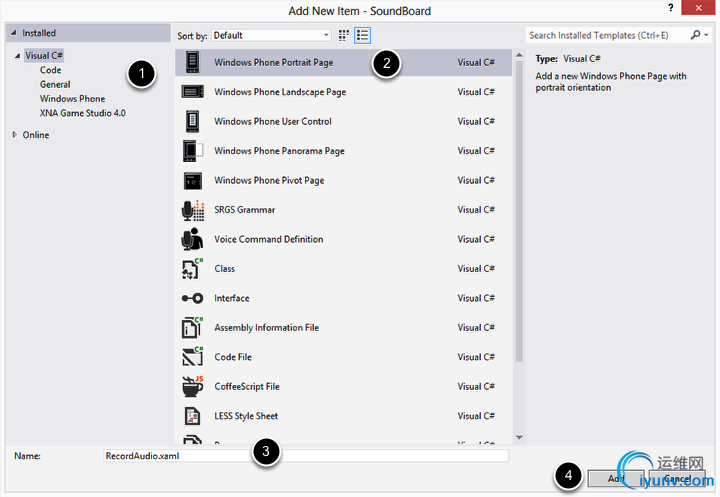Click the LESS Style Sheet icon

click(x=192, y=416)
